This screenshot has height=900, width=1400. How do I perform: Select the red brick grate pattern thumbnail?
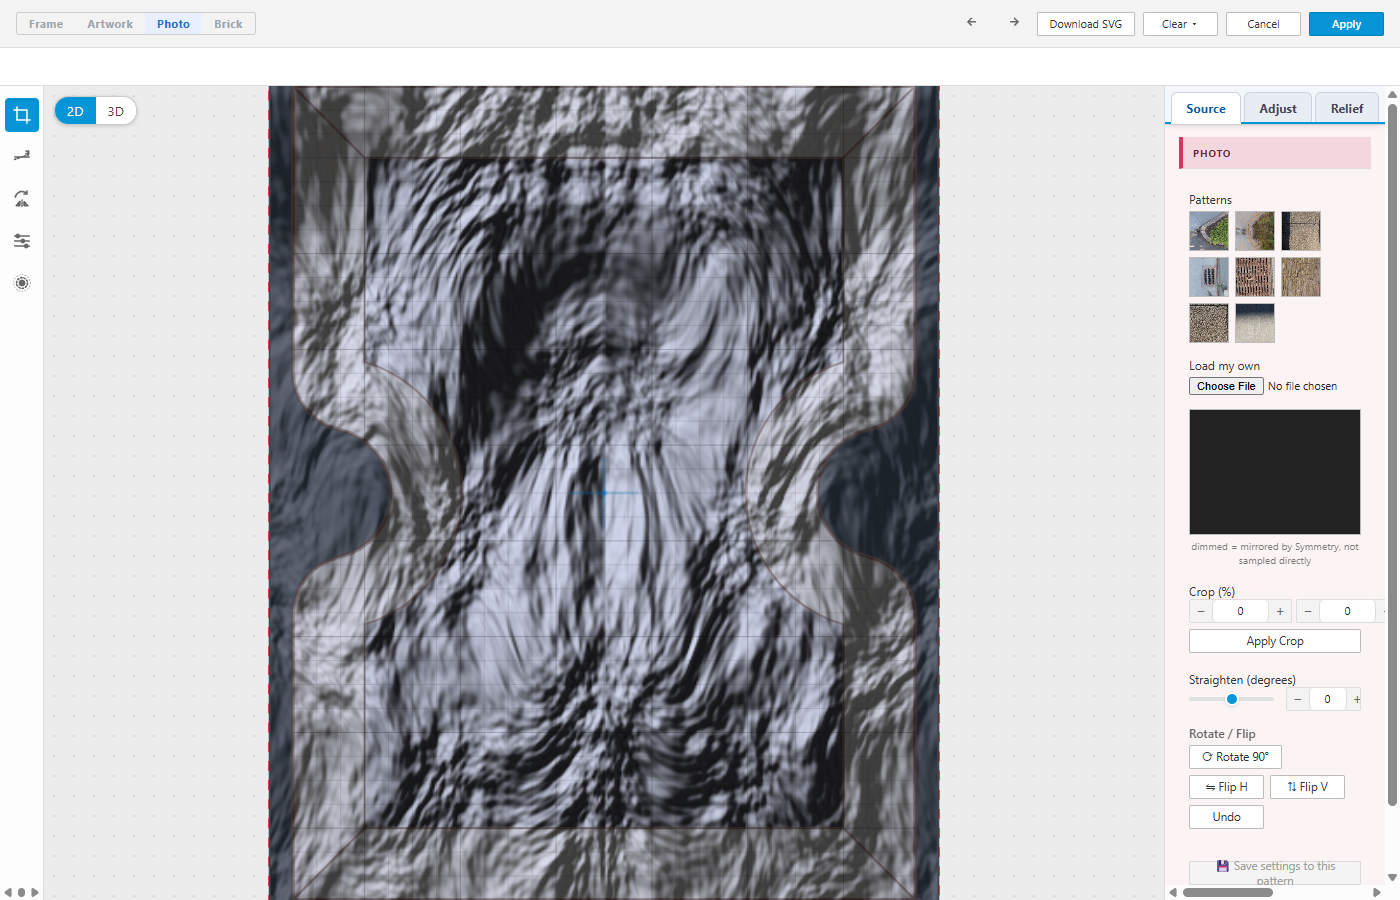1255,277
